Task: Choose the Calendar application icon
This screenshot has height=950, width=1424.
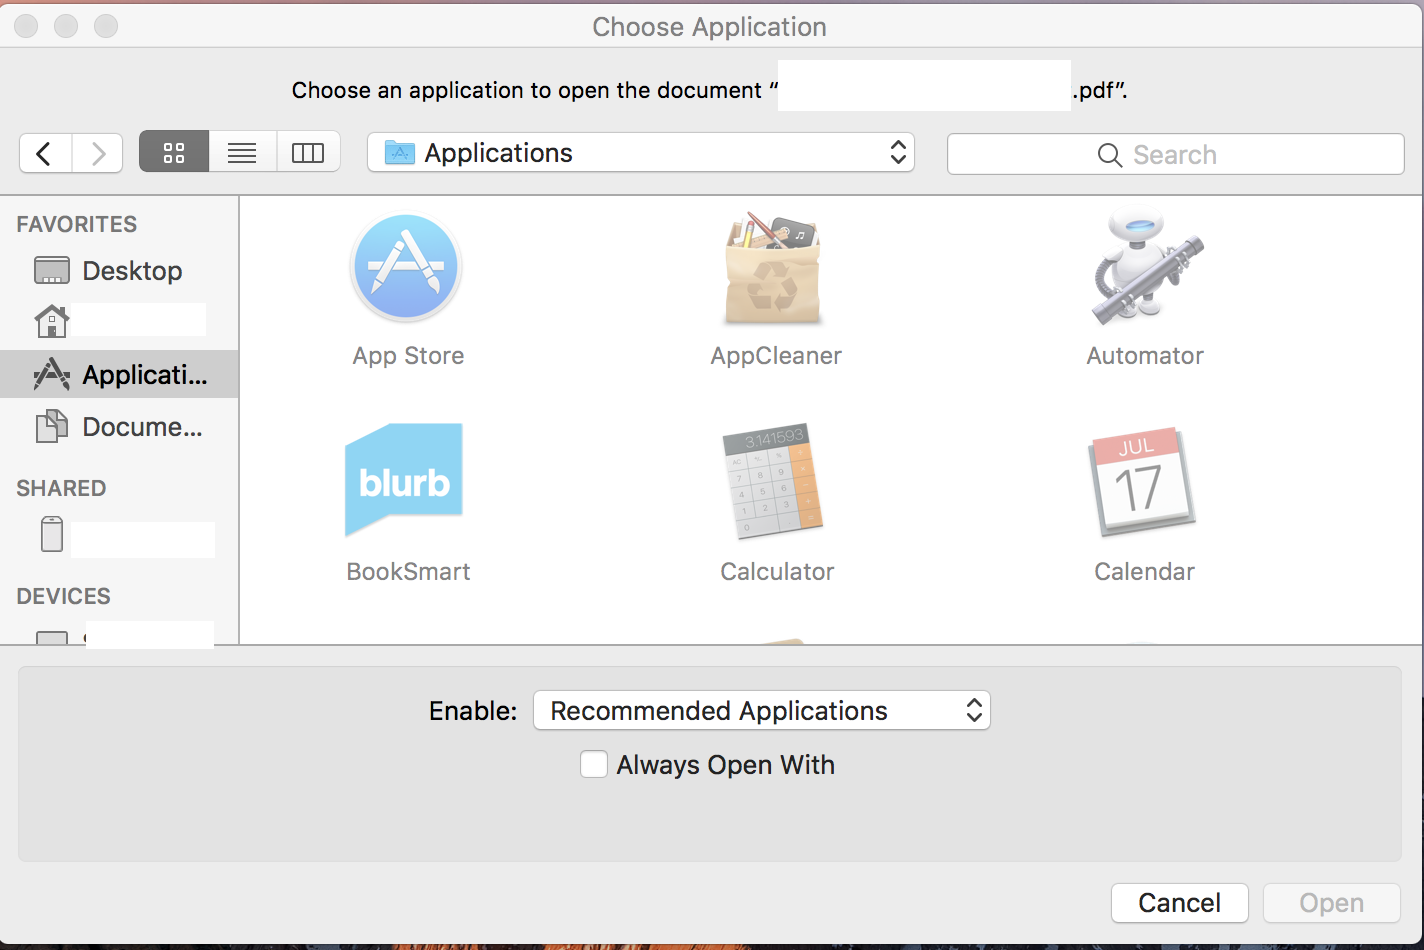Action: 1141,483
